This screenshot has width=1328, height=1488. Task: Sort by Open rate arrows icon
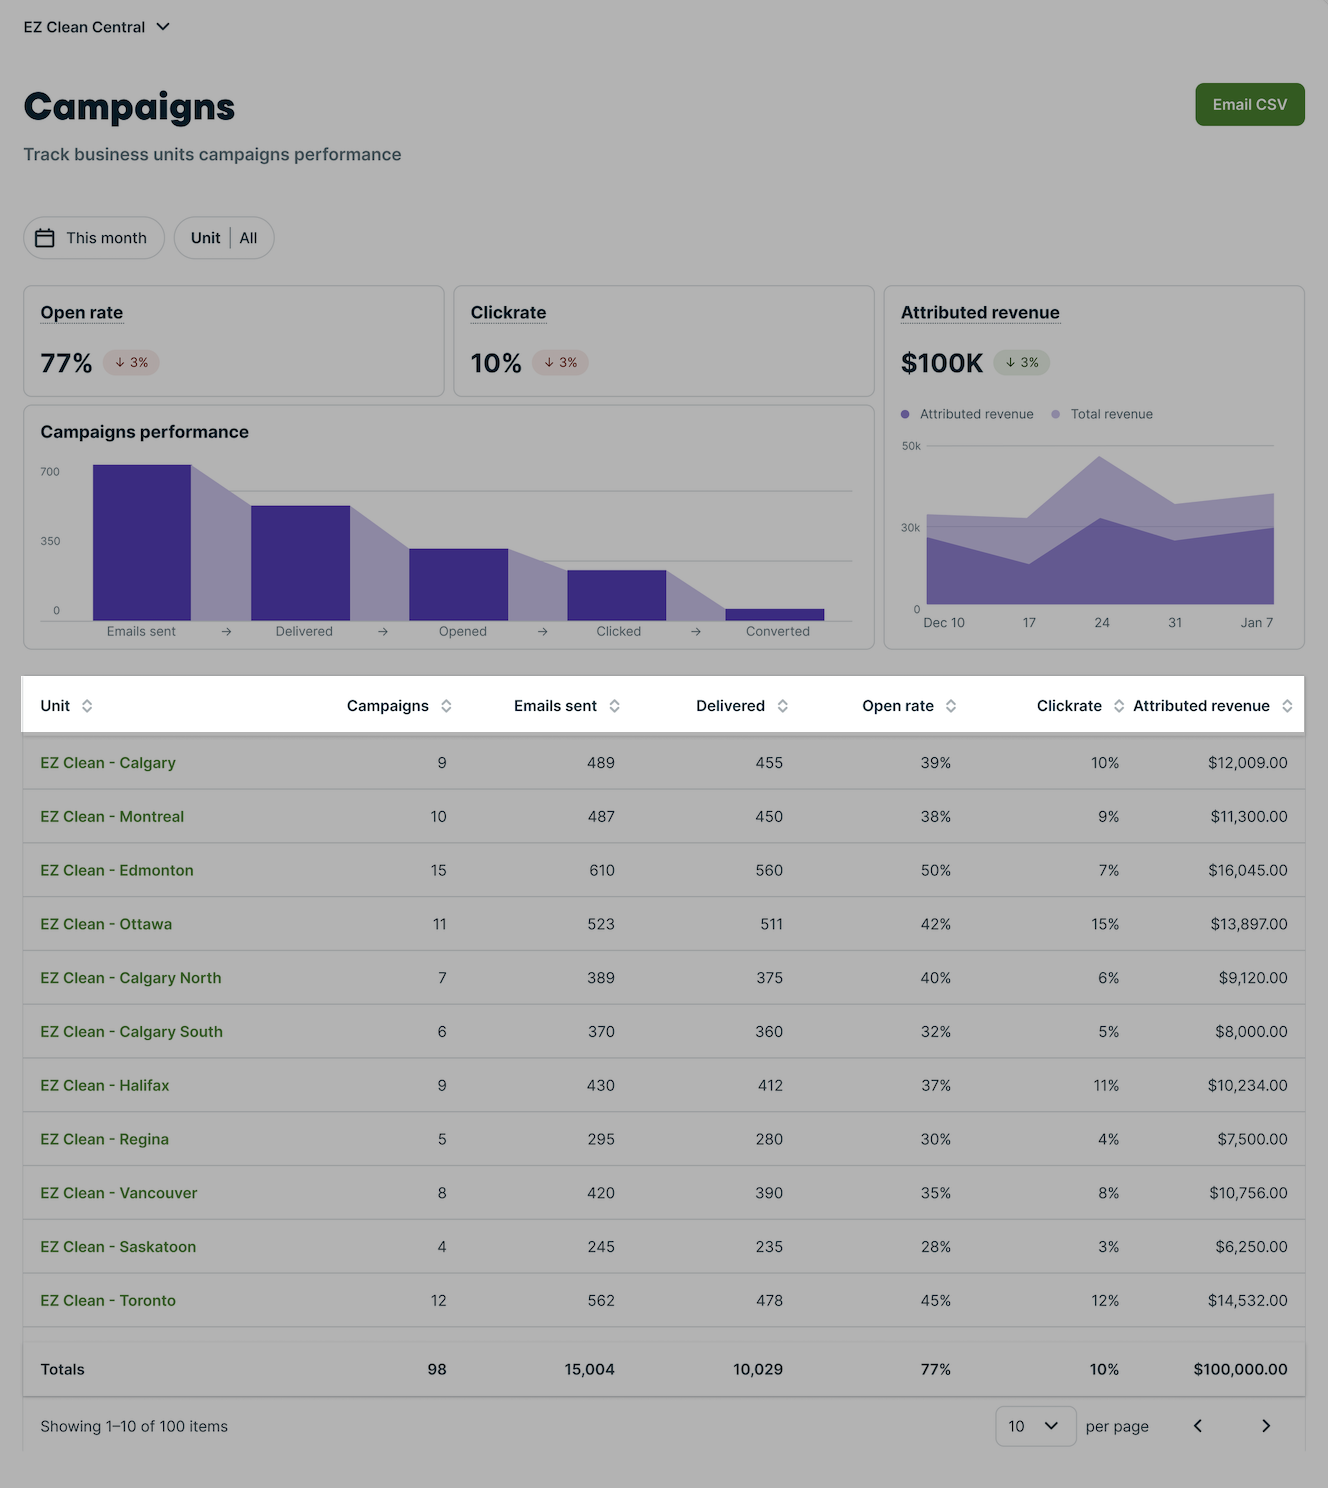click(950, 706)
